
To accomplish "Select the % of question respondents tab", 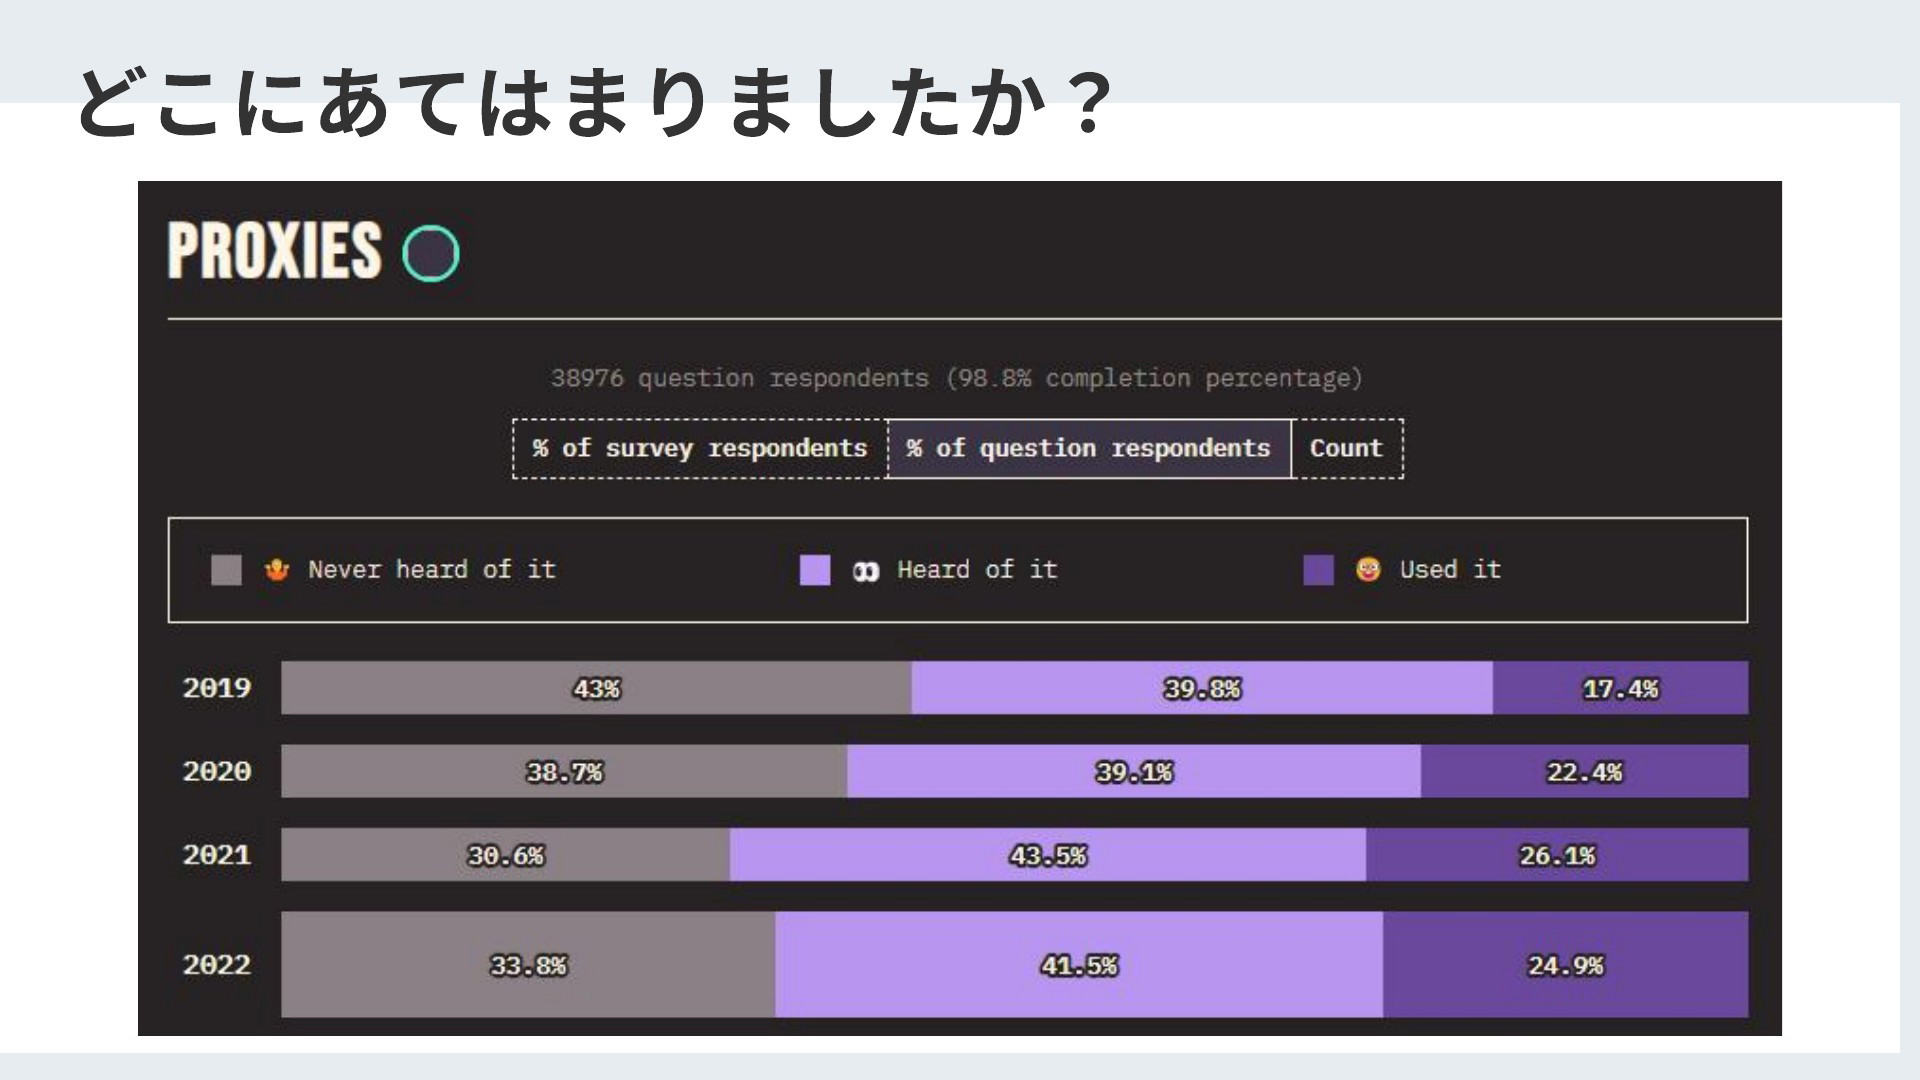I will click(1089, 449).
